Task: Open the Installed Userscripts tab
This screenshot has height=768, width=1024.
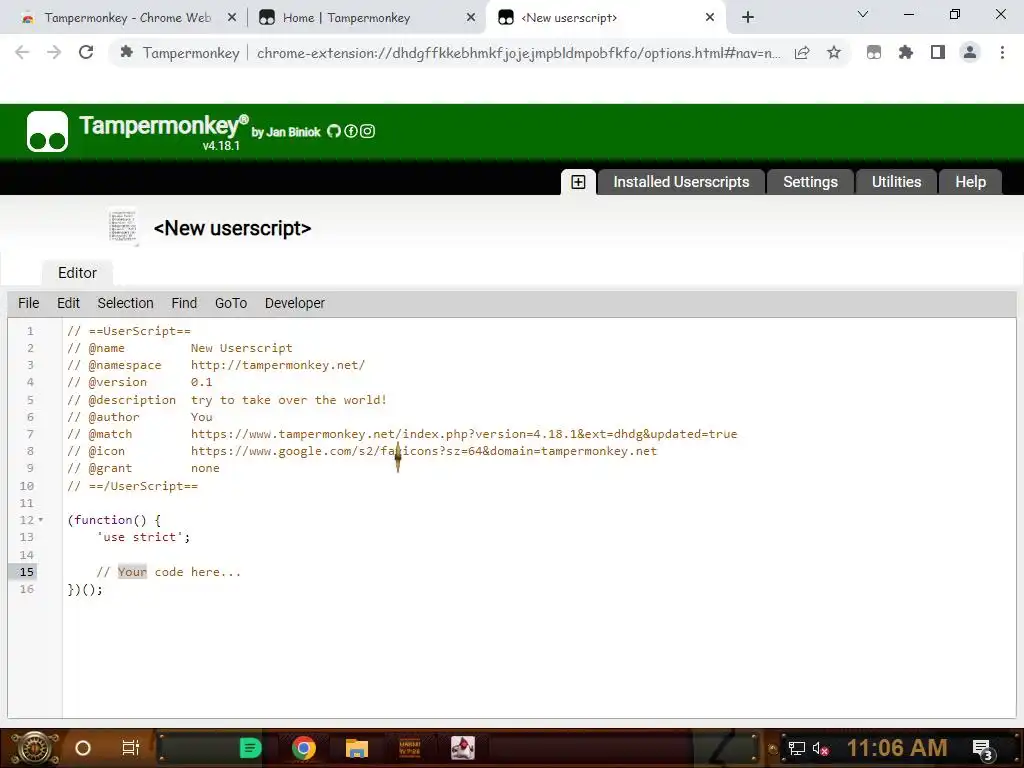Action: click(680, 182)
